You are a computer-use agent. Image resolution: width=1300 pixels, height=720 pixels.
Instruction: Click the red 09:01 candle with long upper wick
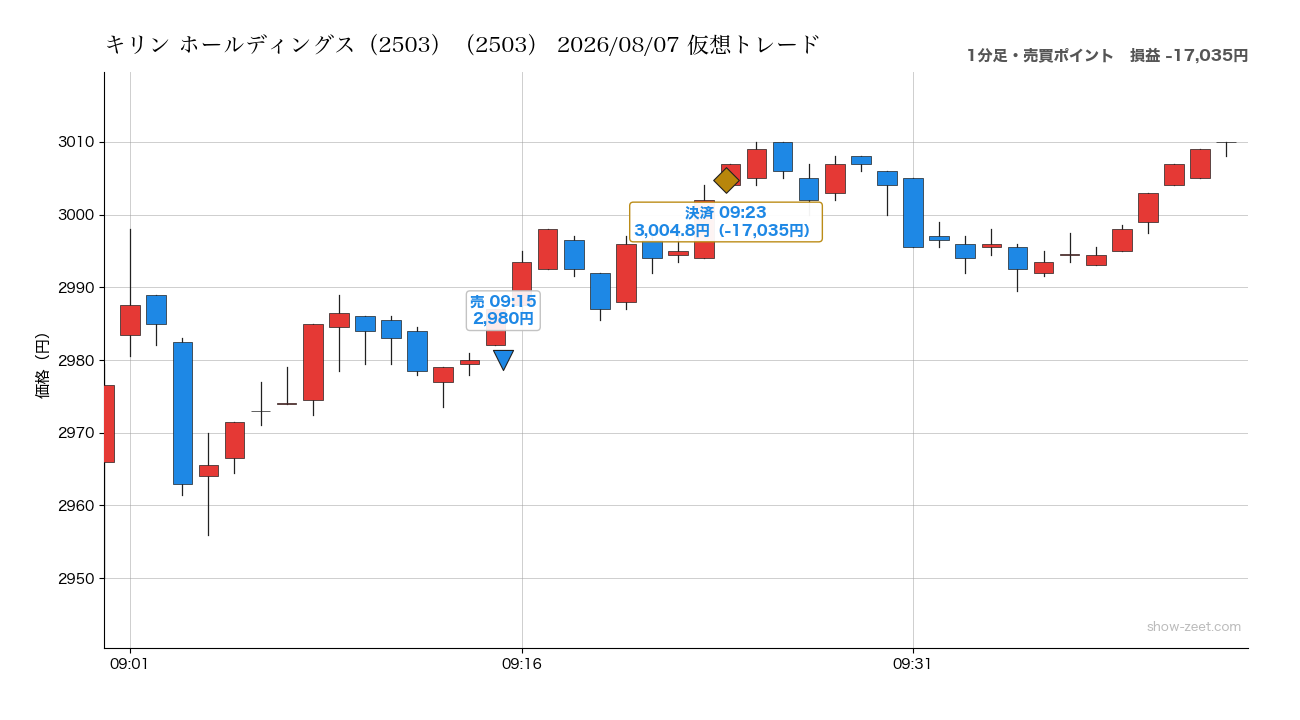tap(130, 320)
